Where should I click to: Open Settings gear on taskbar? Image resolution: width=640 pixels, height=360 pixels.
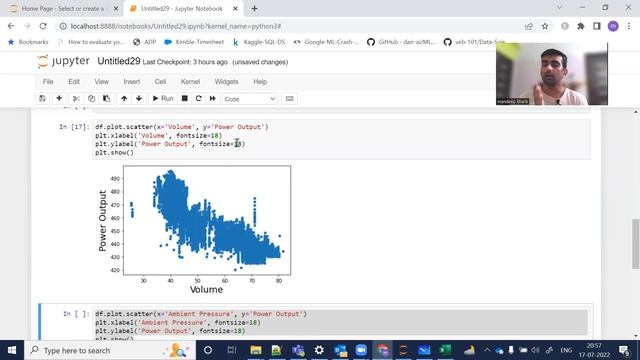[x=319, y=350]
